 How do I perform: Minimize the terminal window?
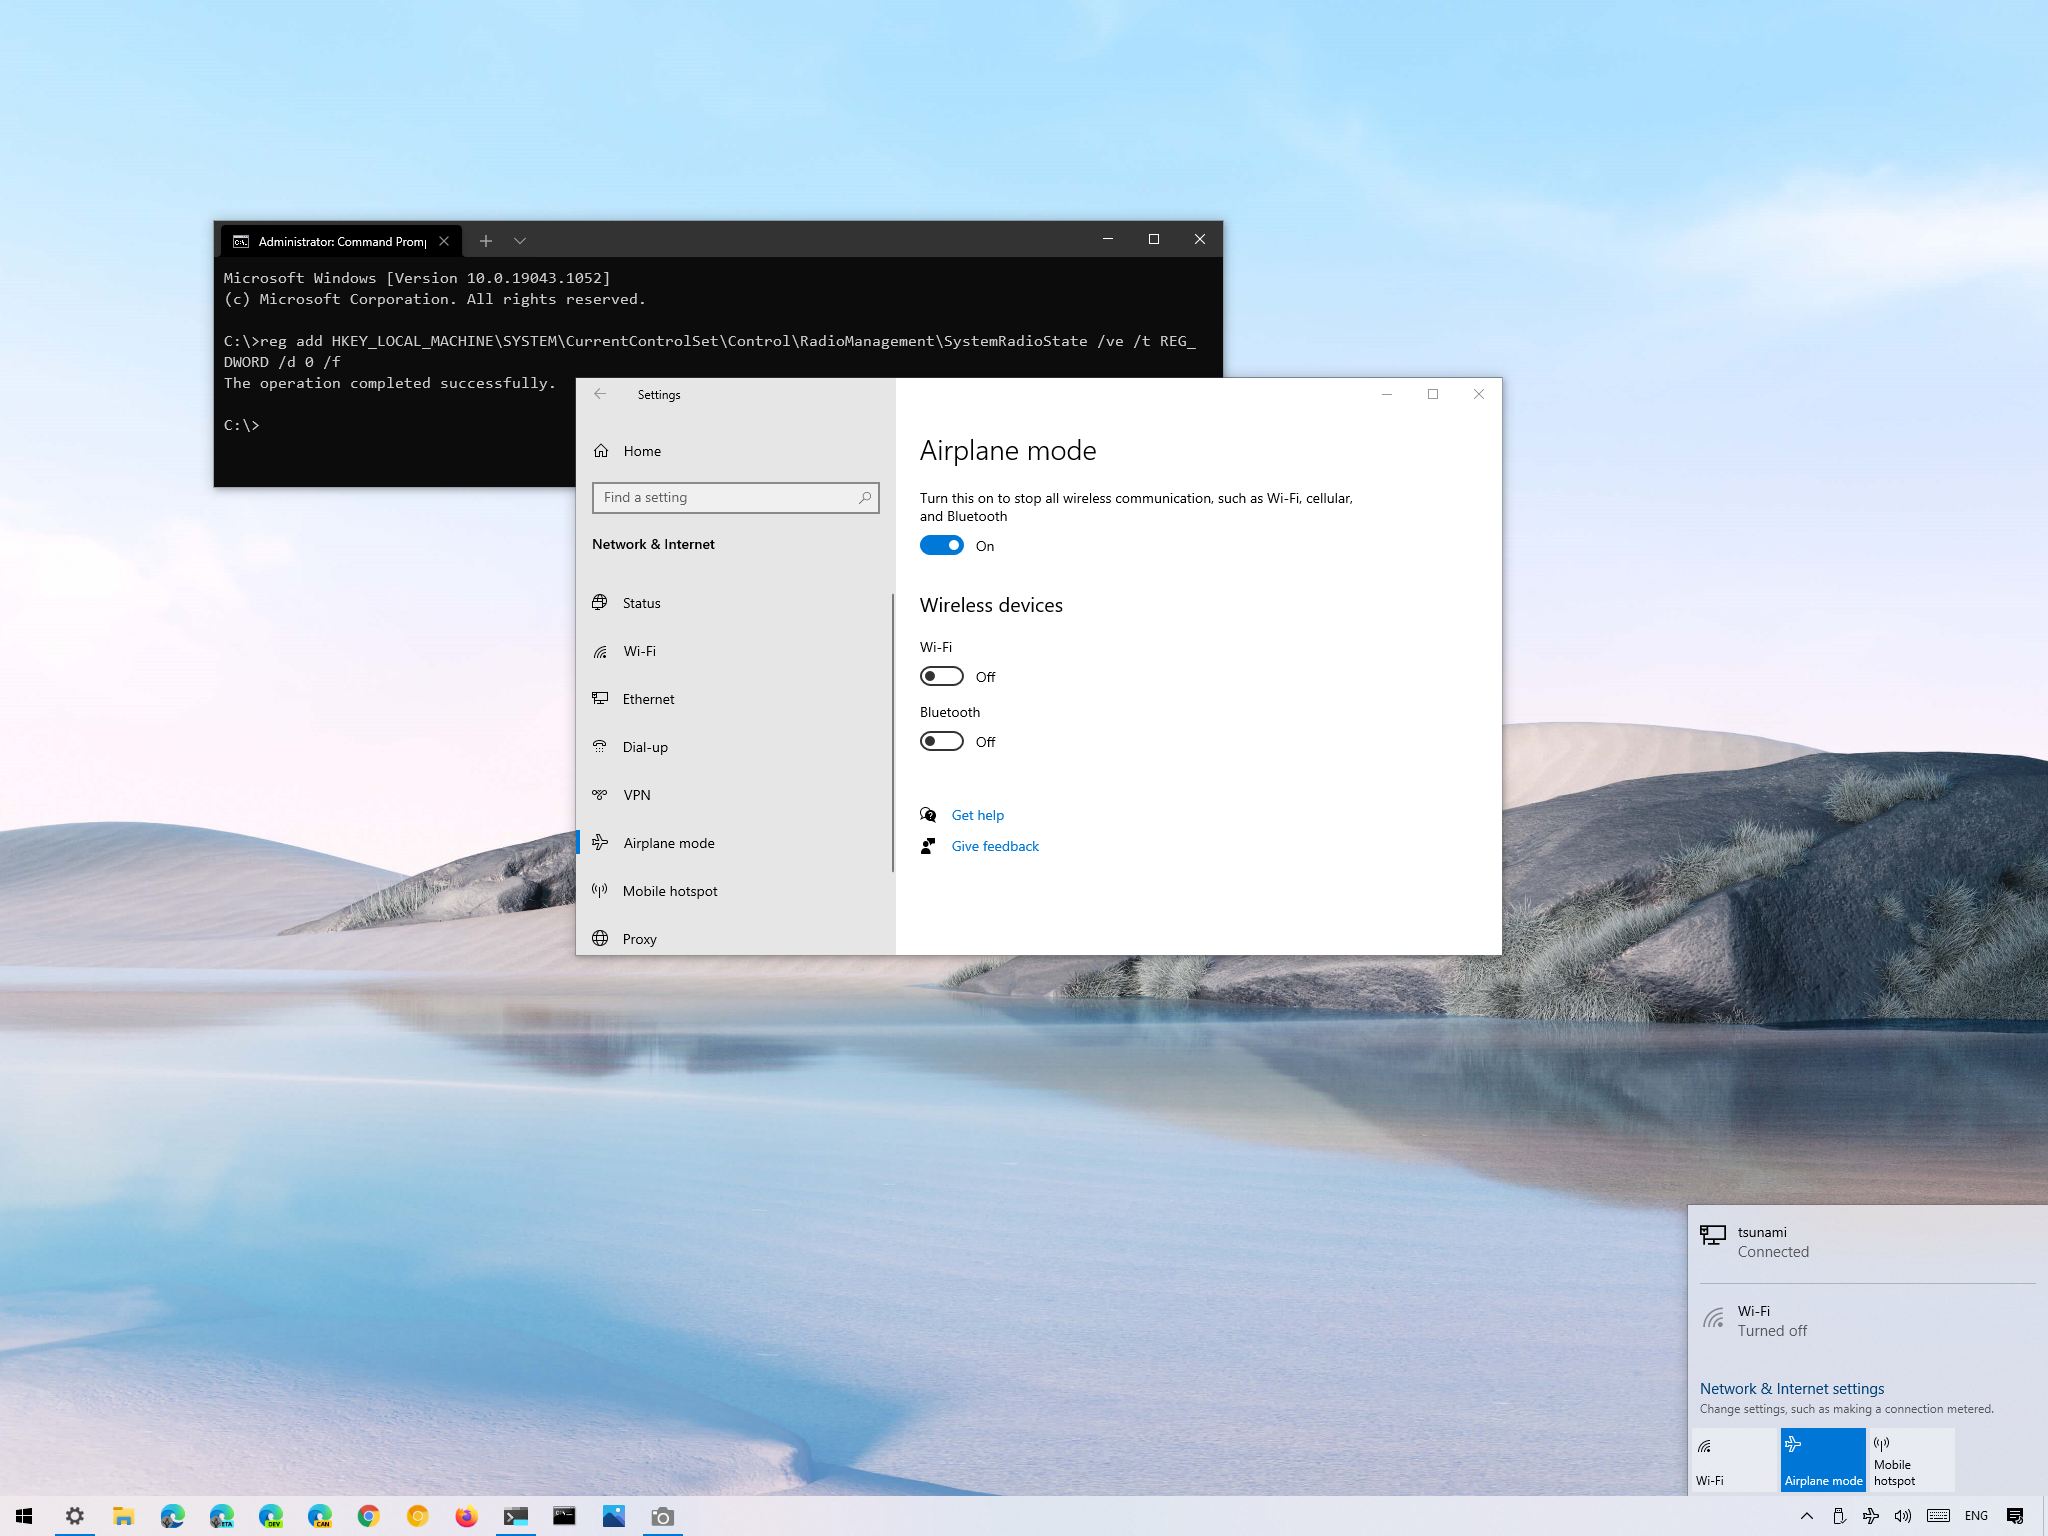click(x=1107, y=239)
